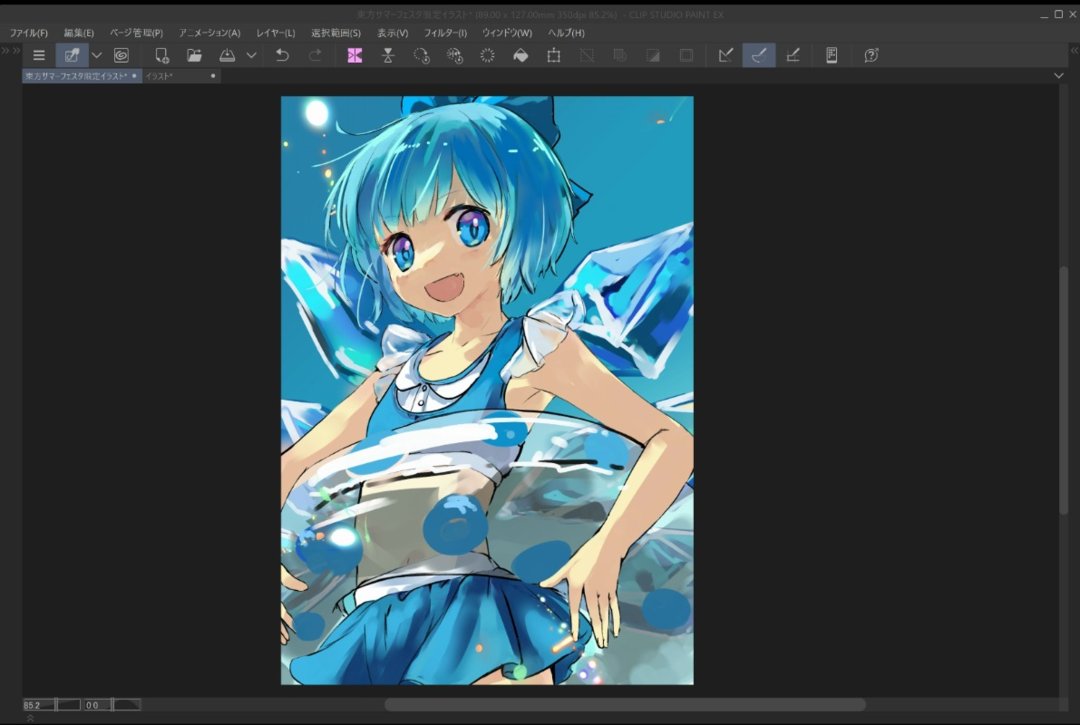Open the ファイル(F) menu
Screen dimensions: 1080x725
point(28,33)
